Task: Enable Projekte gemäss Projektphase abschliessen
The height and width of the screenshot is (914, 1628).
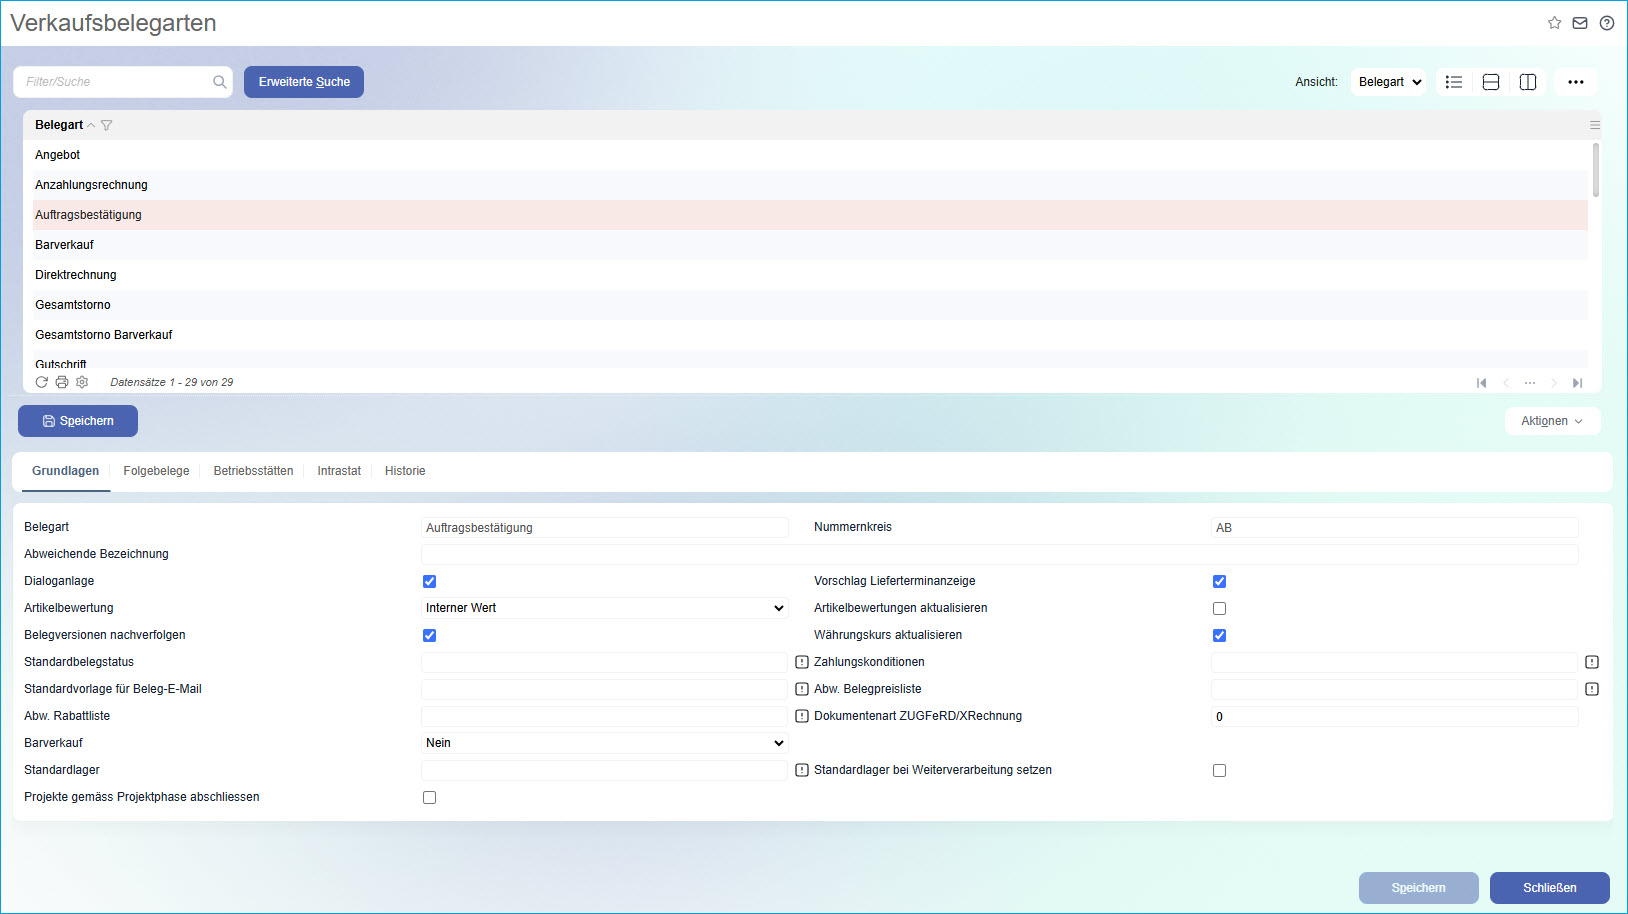Action: click(x=429, y=797)
